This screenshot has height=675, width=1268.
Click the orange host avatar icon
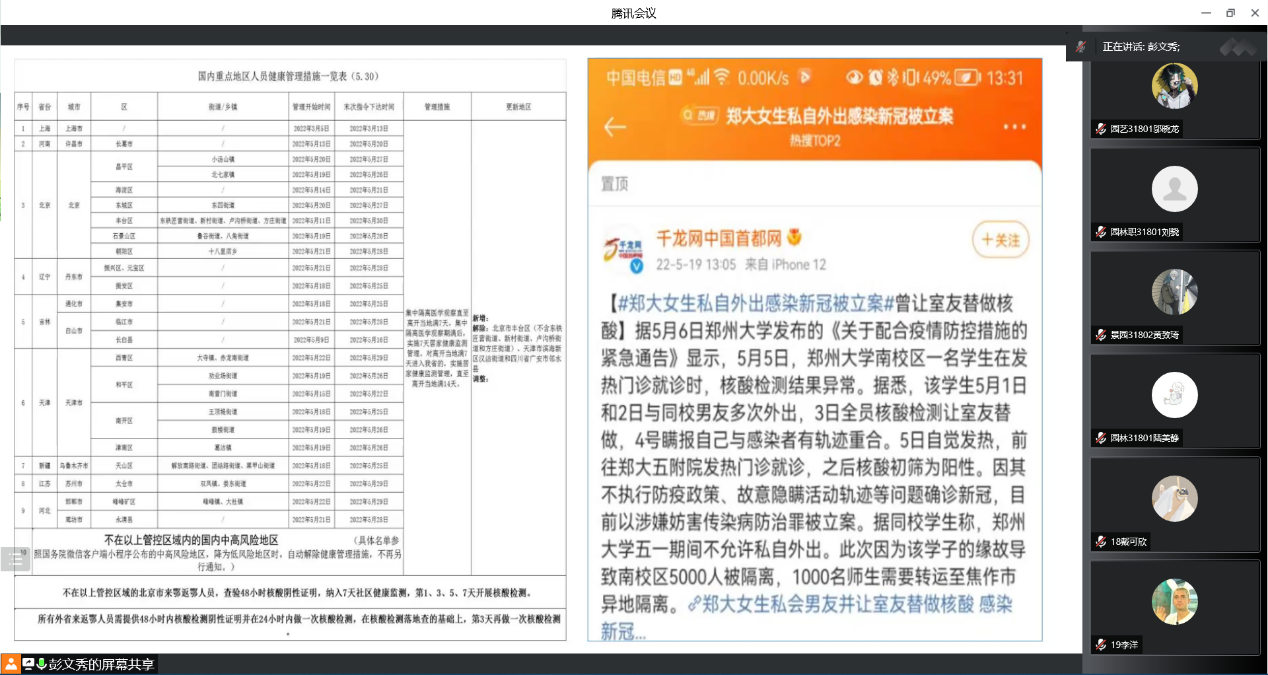[10, 664]
